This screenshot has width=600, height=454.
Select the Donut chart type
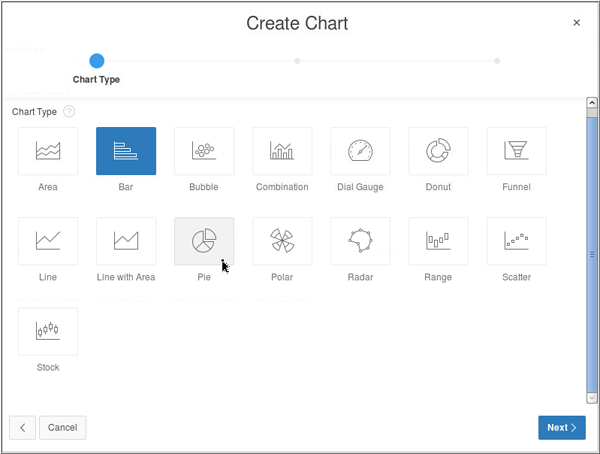[x=438, y=151]
